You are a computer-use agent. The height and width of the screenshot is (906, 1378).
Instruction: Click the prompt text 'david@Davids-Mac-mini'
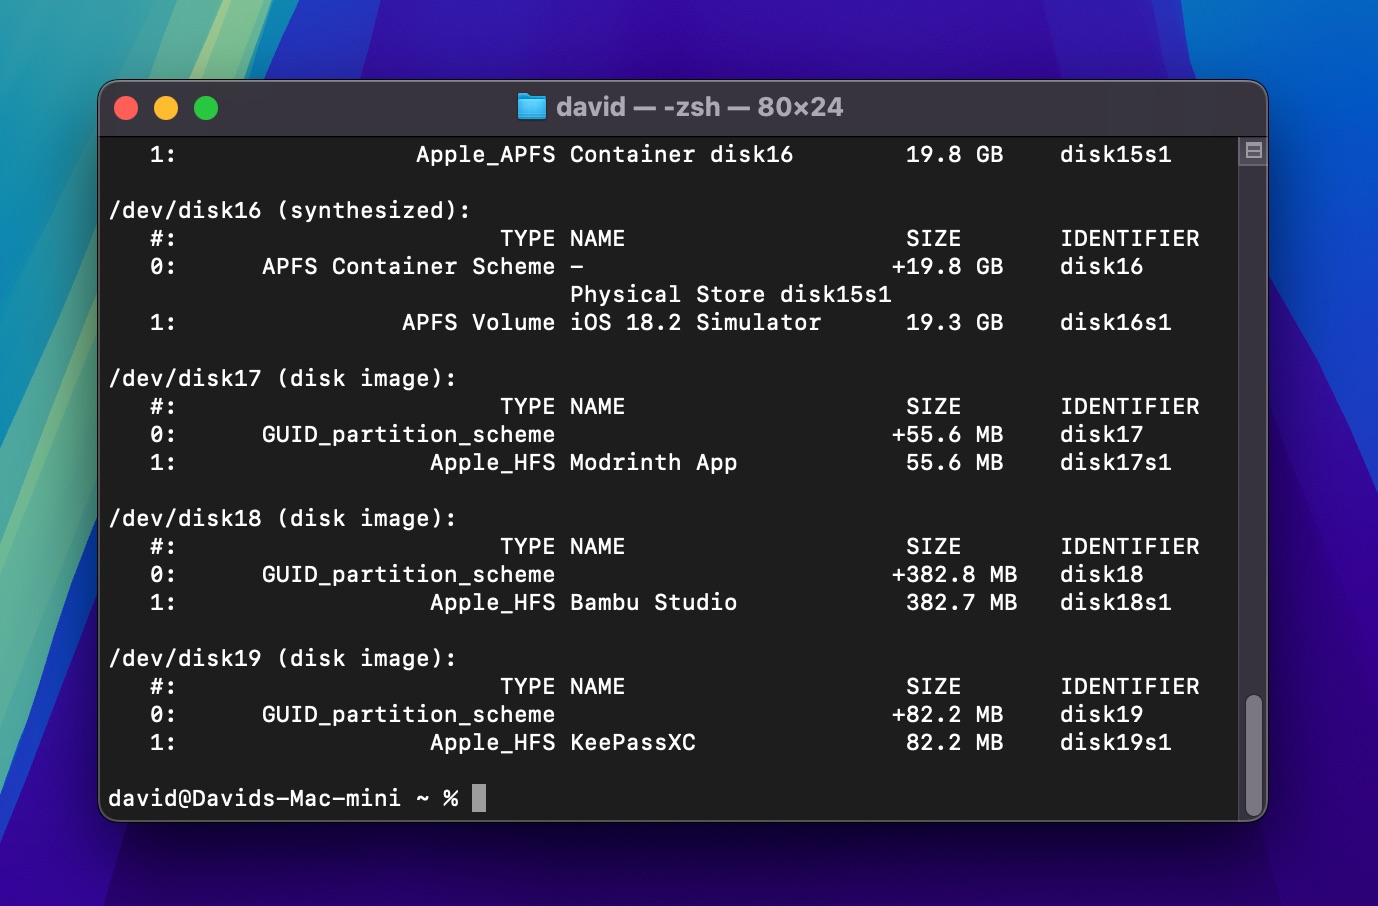point(254,798)
